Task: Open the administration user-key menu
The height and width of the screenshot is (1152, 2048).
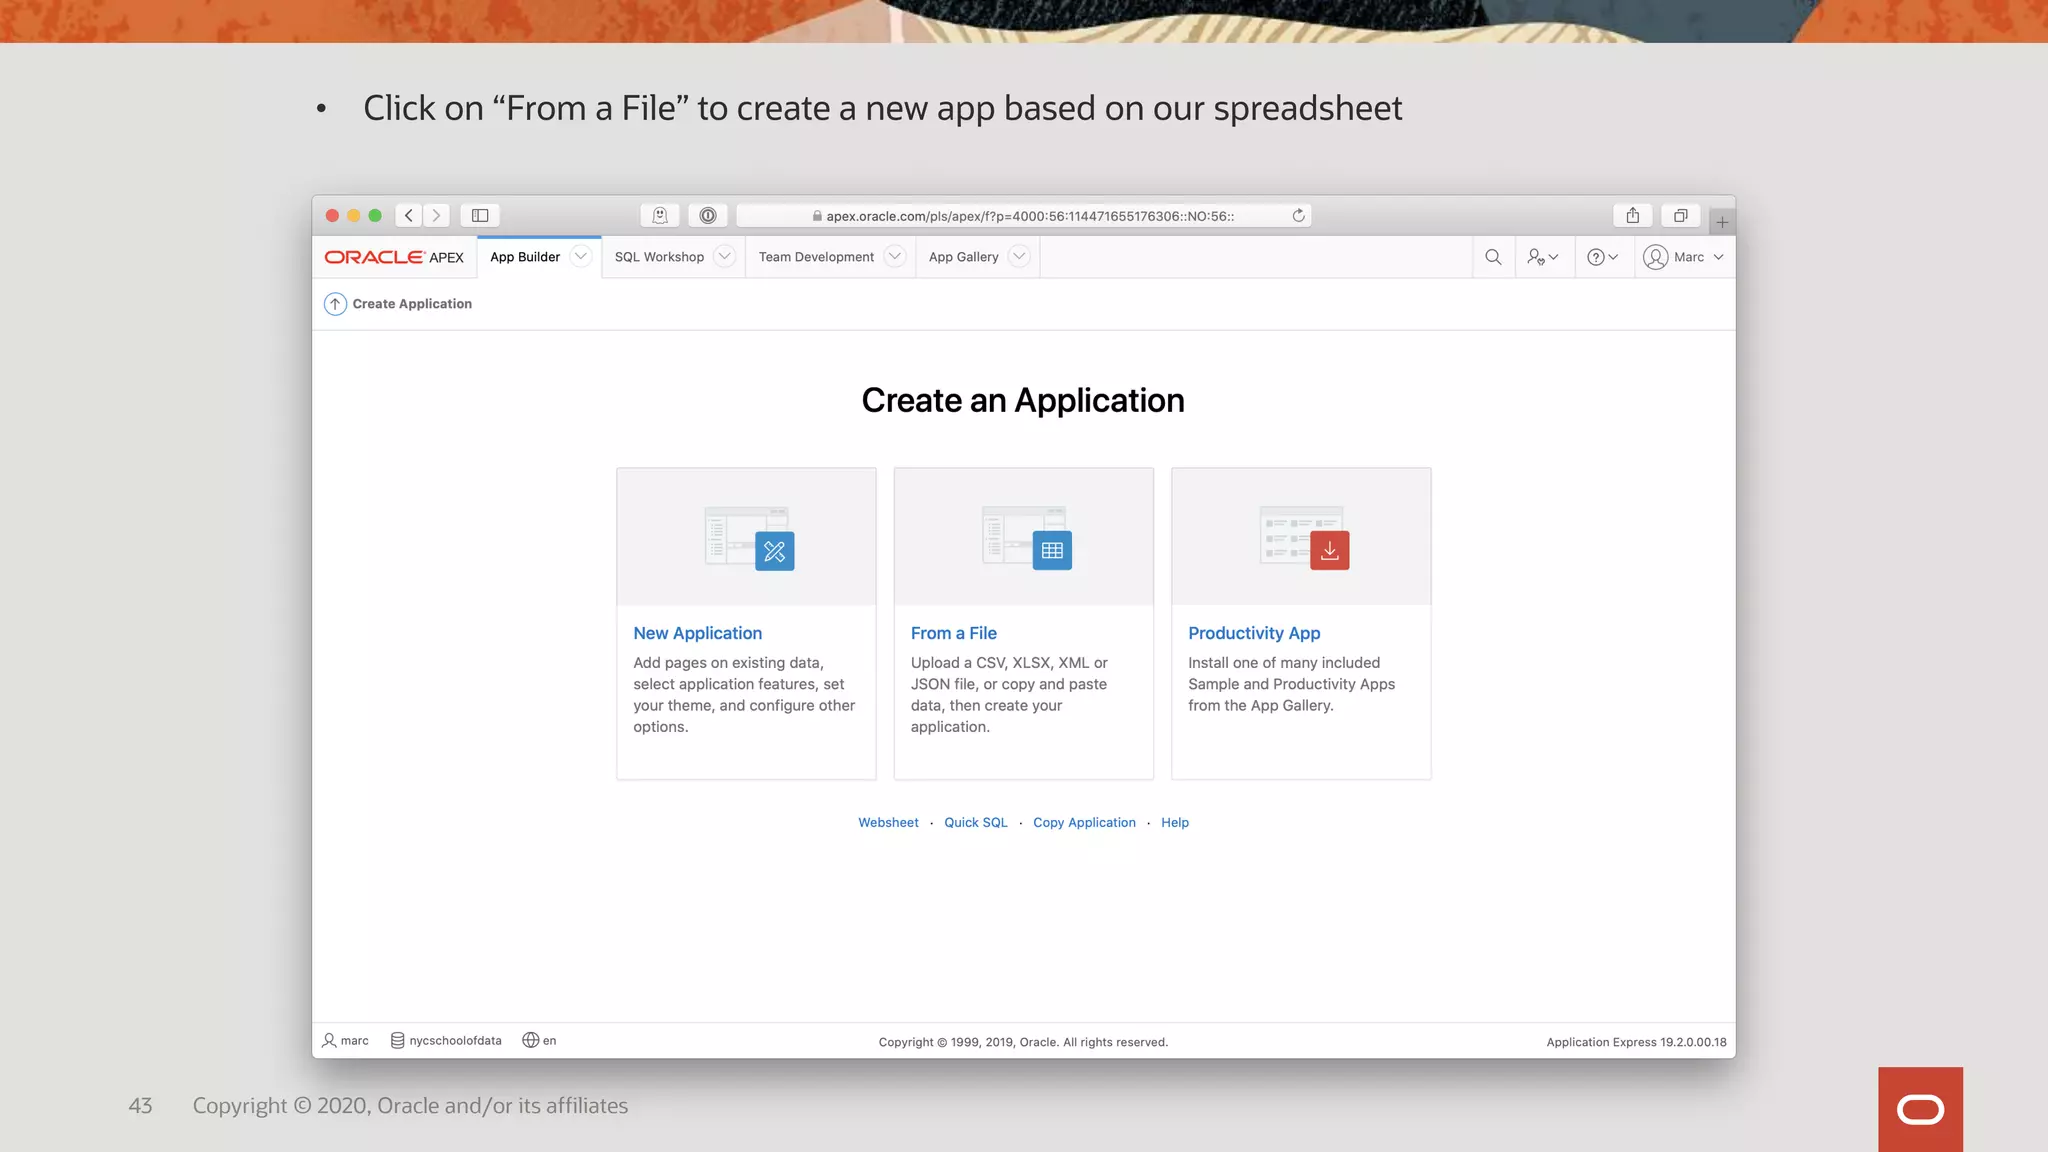Action: (x=1542, y=257)
